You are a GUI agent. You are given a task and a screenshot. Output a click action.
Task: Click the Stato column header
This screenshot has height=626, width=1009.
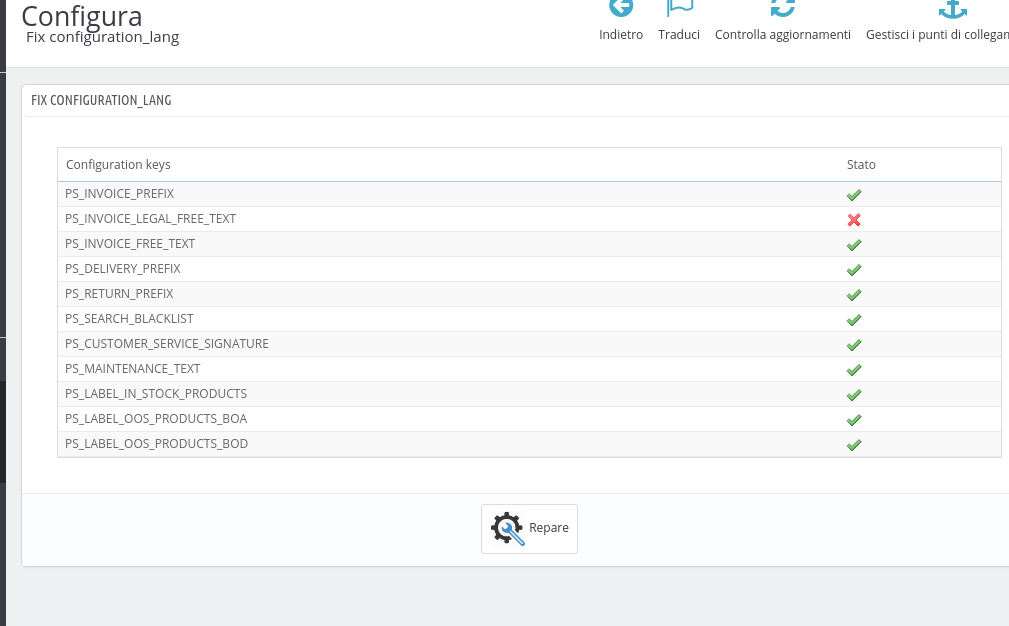pyautogui.click(x=861, y=165)
